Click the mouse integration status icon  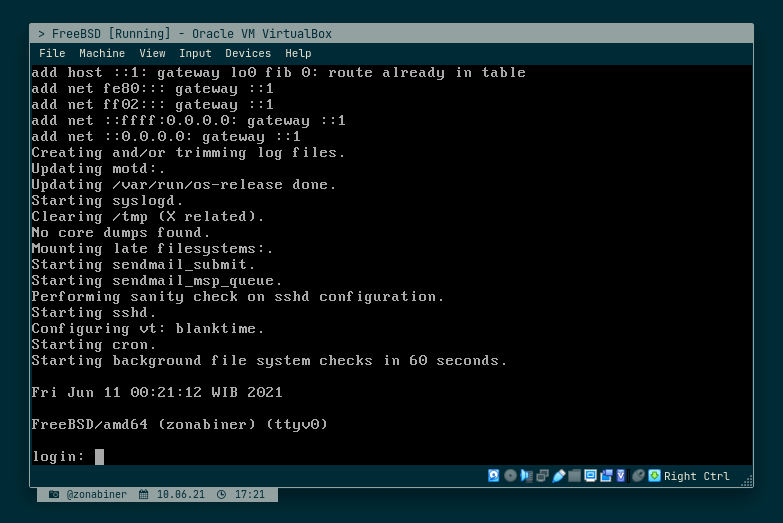pyautogui.click(x=638, y=476)
